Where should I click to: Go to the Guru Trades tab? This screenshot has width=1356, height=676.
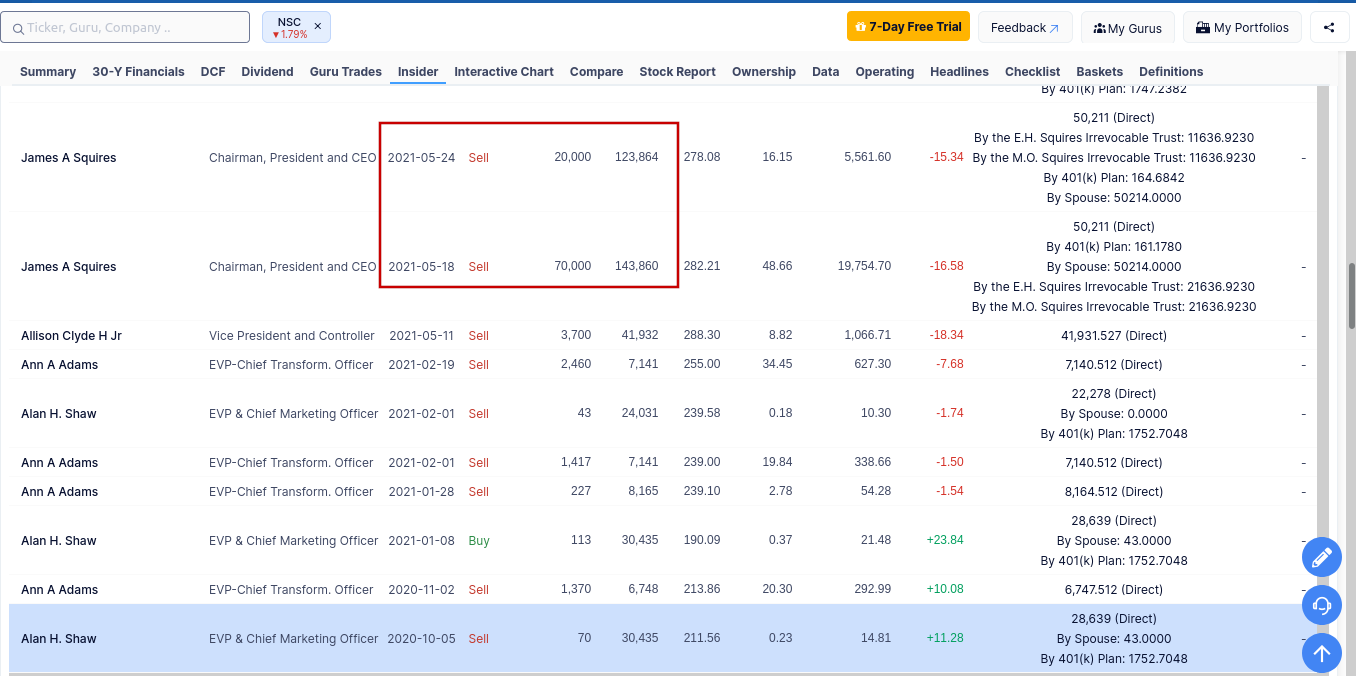point(346,72)
